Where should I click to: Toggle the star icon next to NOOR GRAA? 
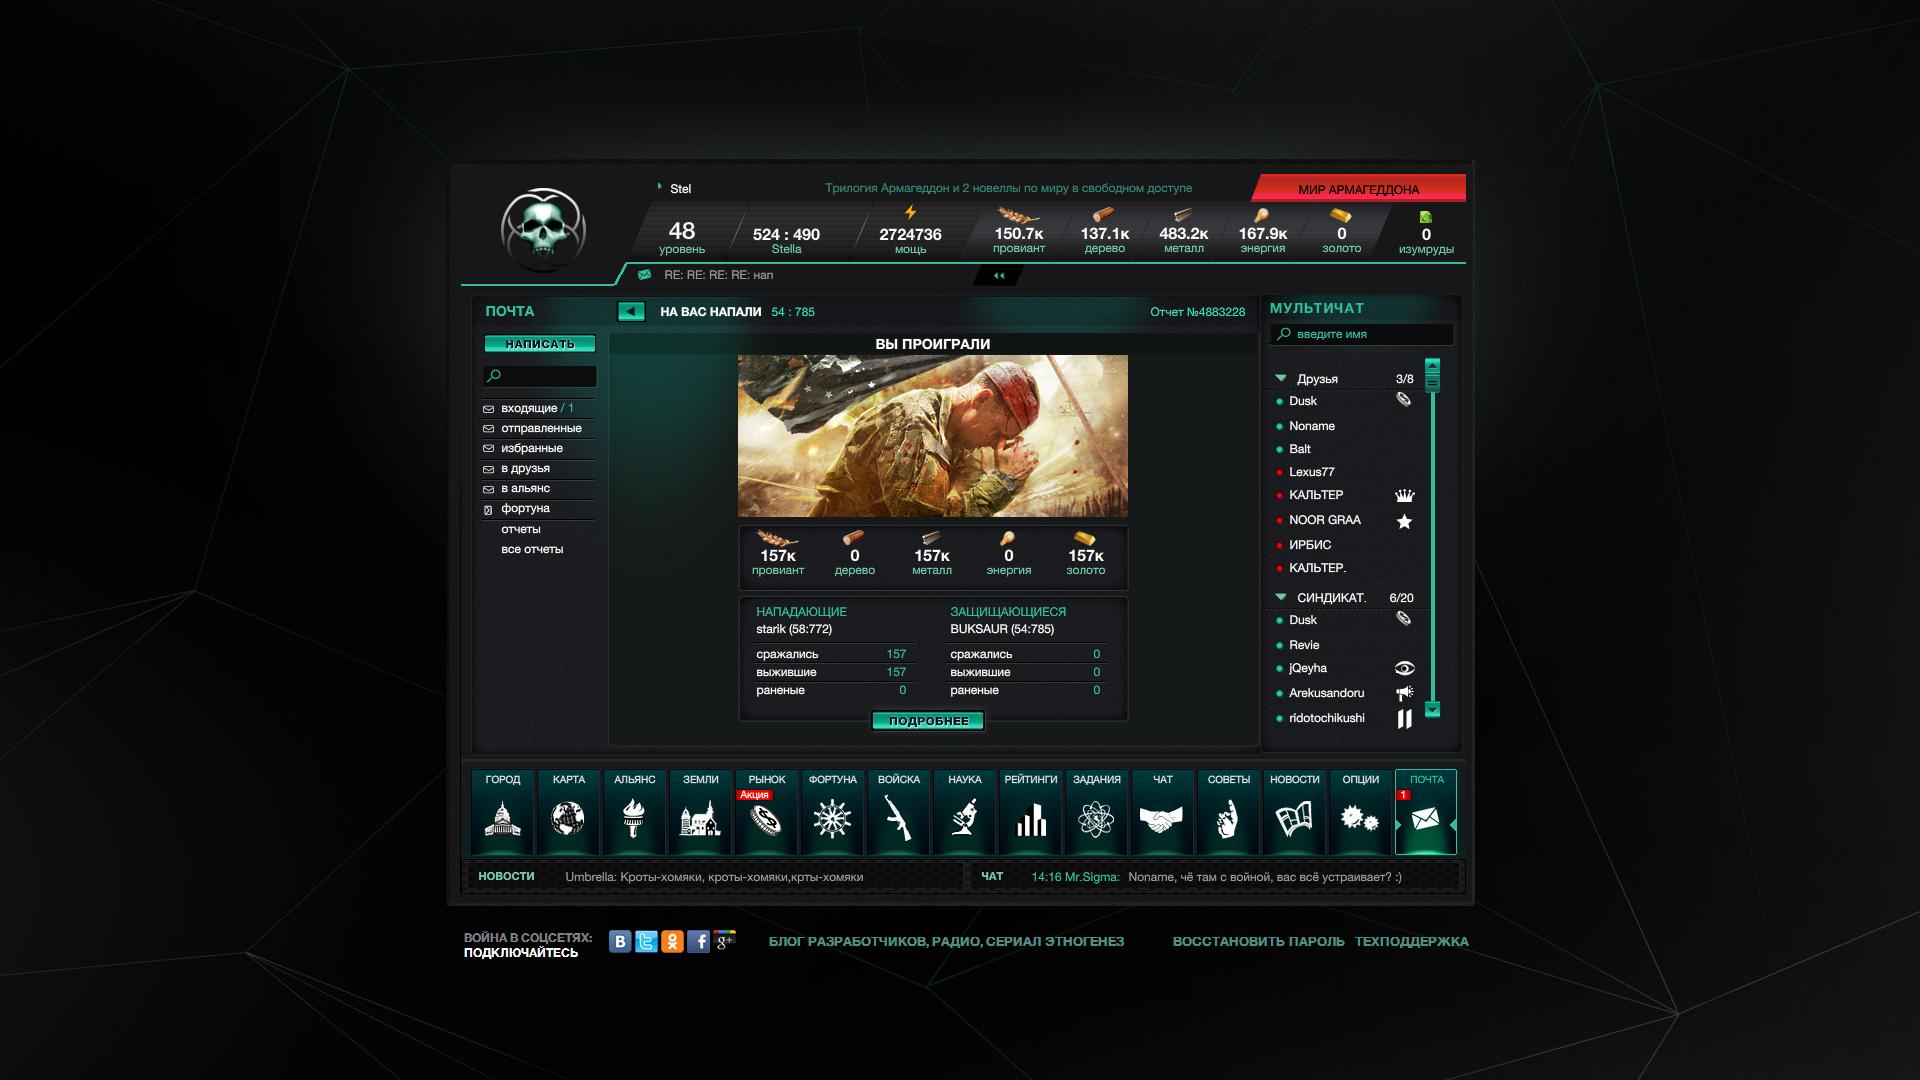pos(1404,521)
